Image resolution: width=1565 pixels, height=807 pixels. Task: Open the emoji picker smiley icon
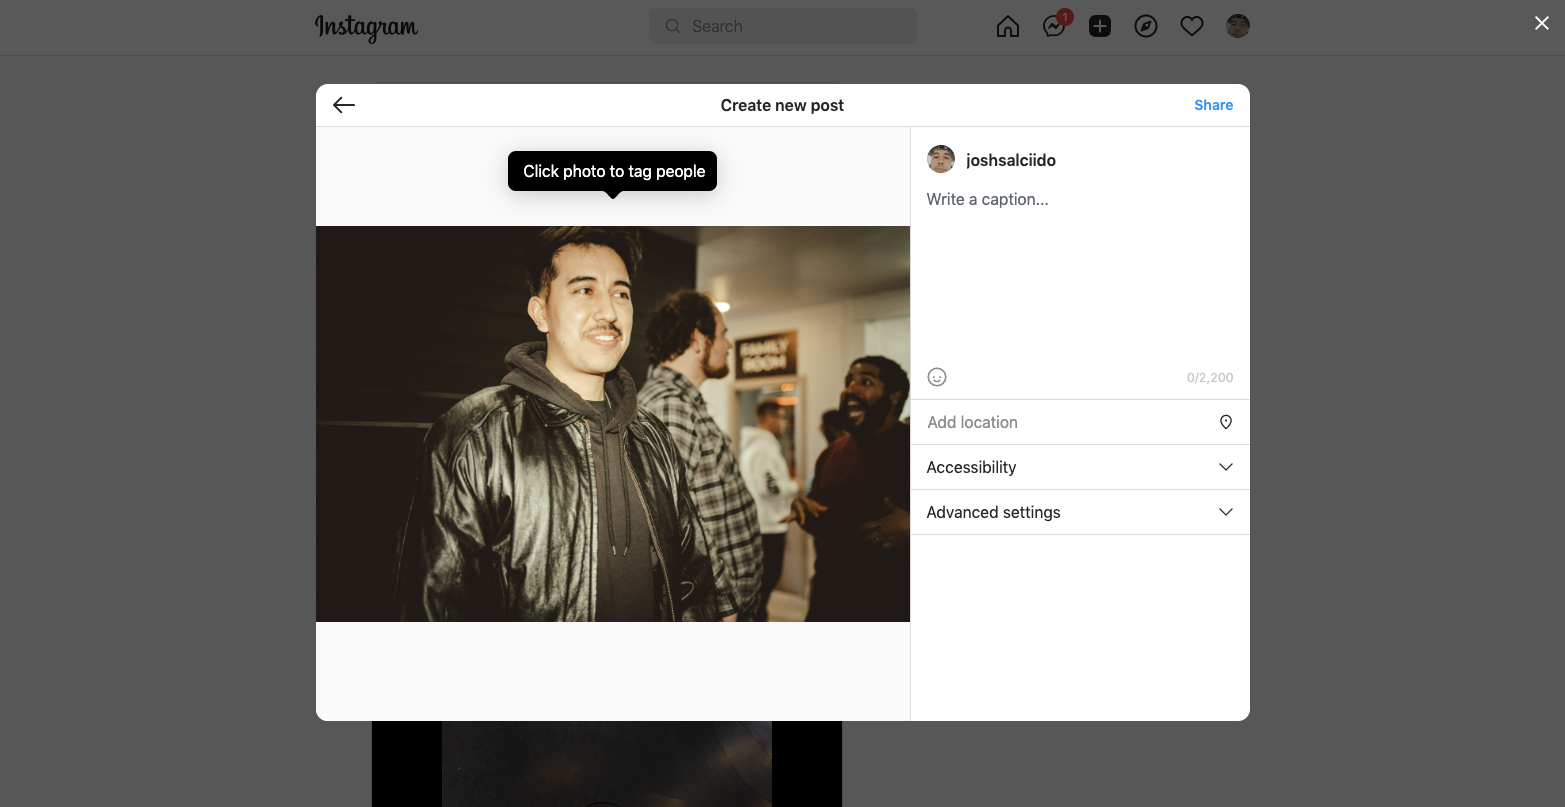coord(937,377)
